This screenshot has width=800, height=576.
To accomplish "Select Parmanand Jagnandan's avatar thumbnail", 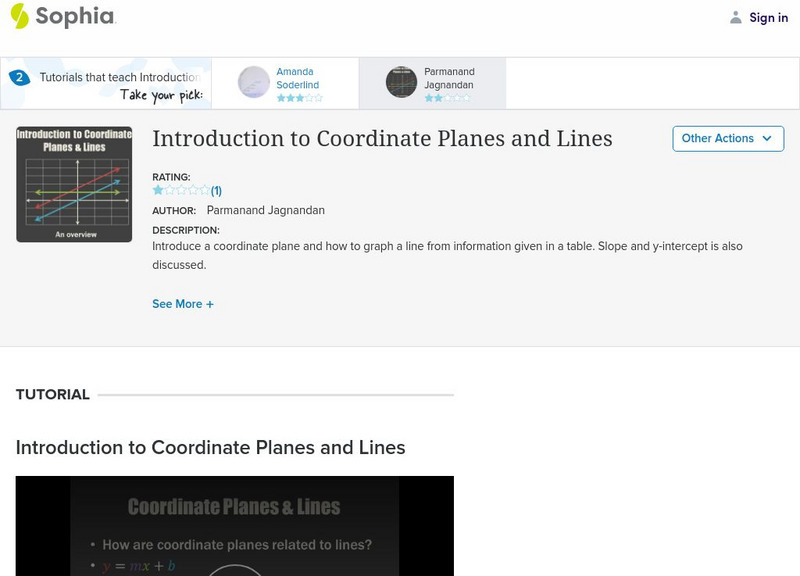I will tap(402, 82).
